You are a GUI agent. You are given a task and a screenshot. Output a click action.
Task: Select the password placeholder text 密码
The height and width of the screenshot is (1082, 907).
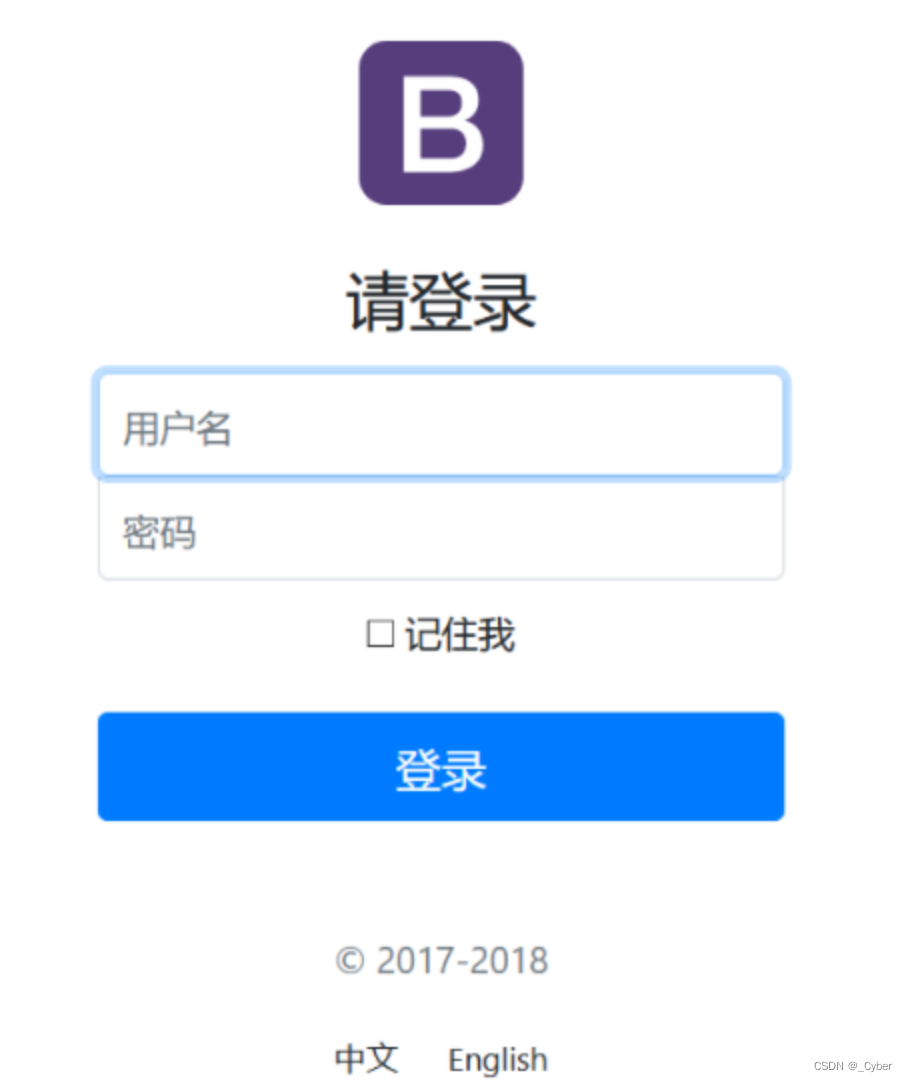159,533
